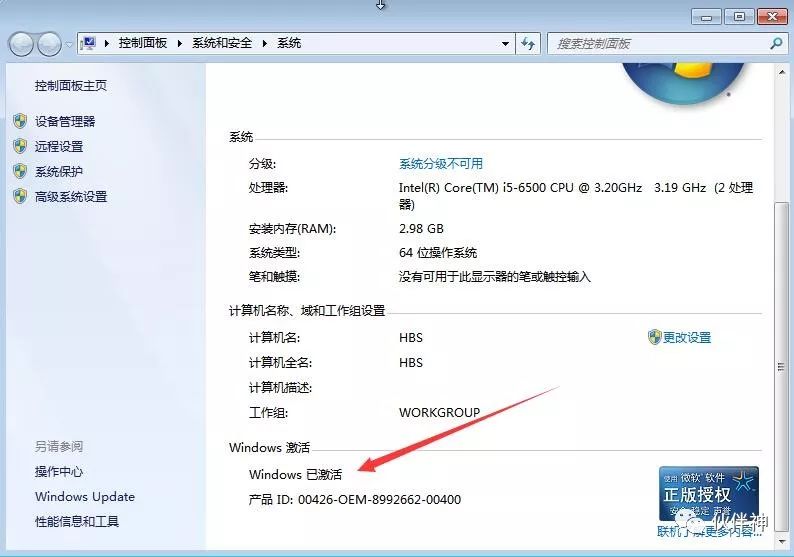
Task: Click the 正版授权 genuine Microsoft badge
Action: (x=709, y=493)
